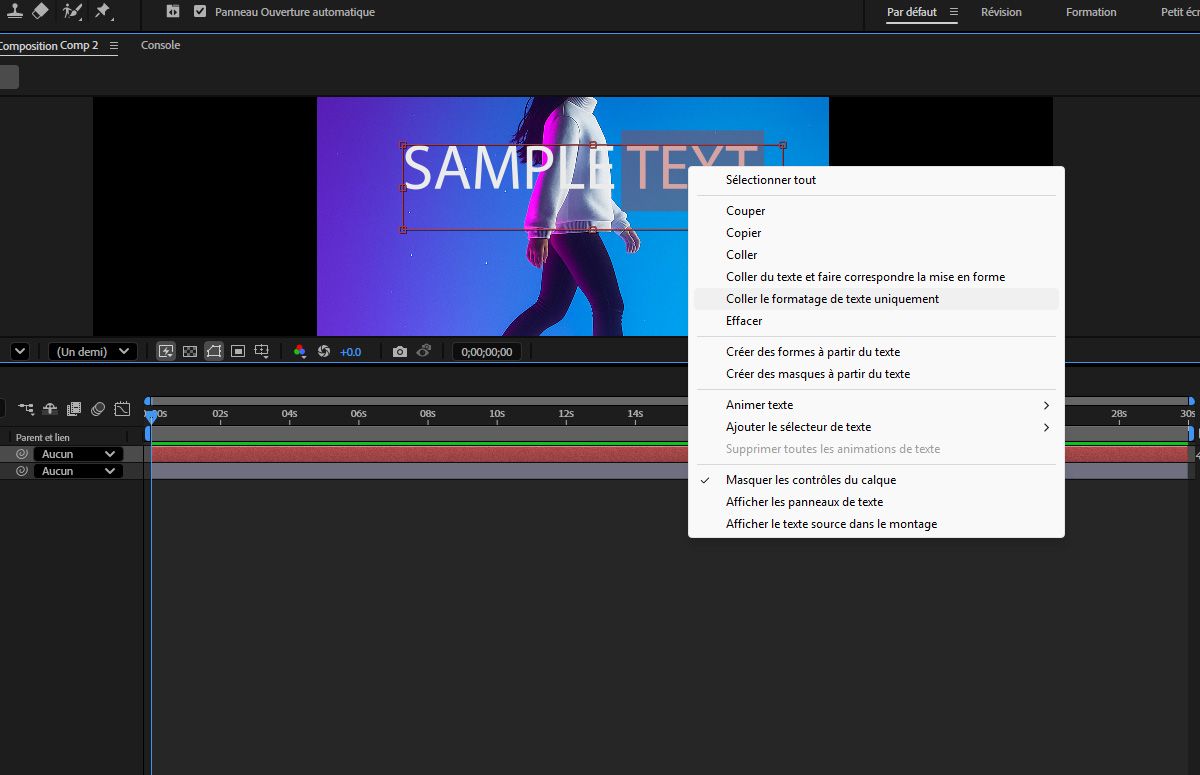Open the composition mini-flowchart icon
This screenshot has width=1200, height=775.
(25, 409)
